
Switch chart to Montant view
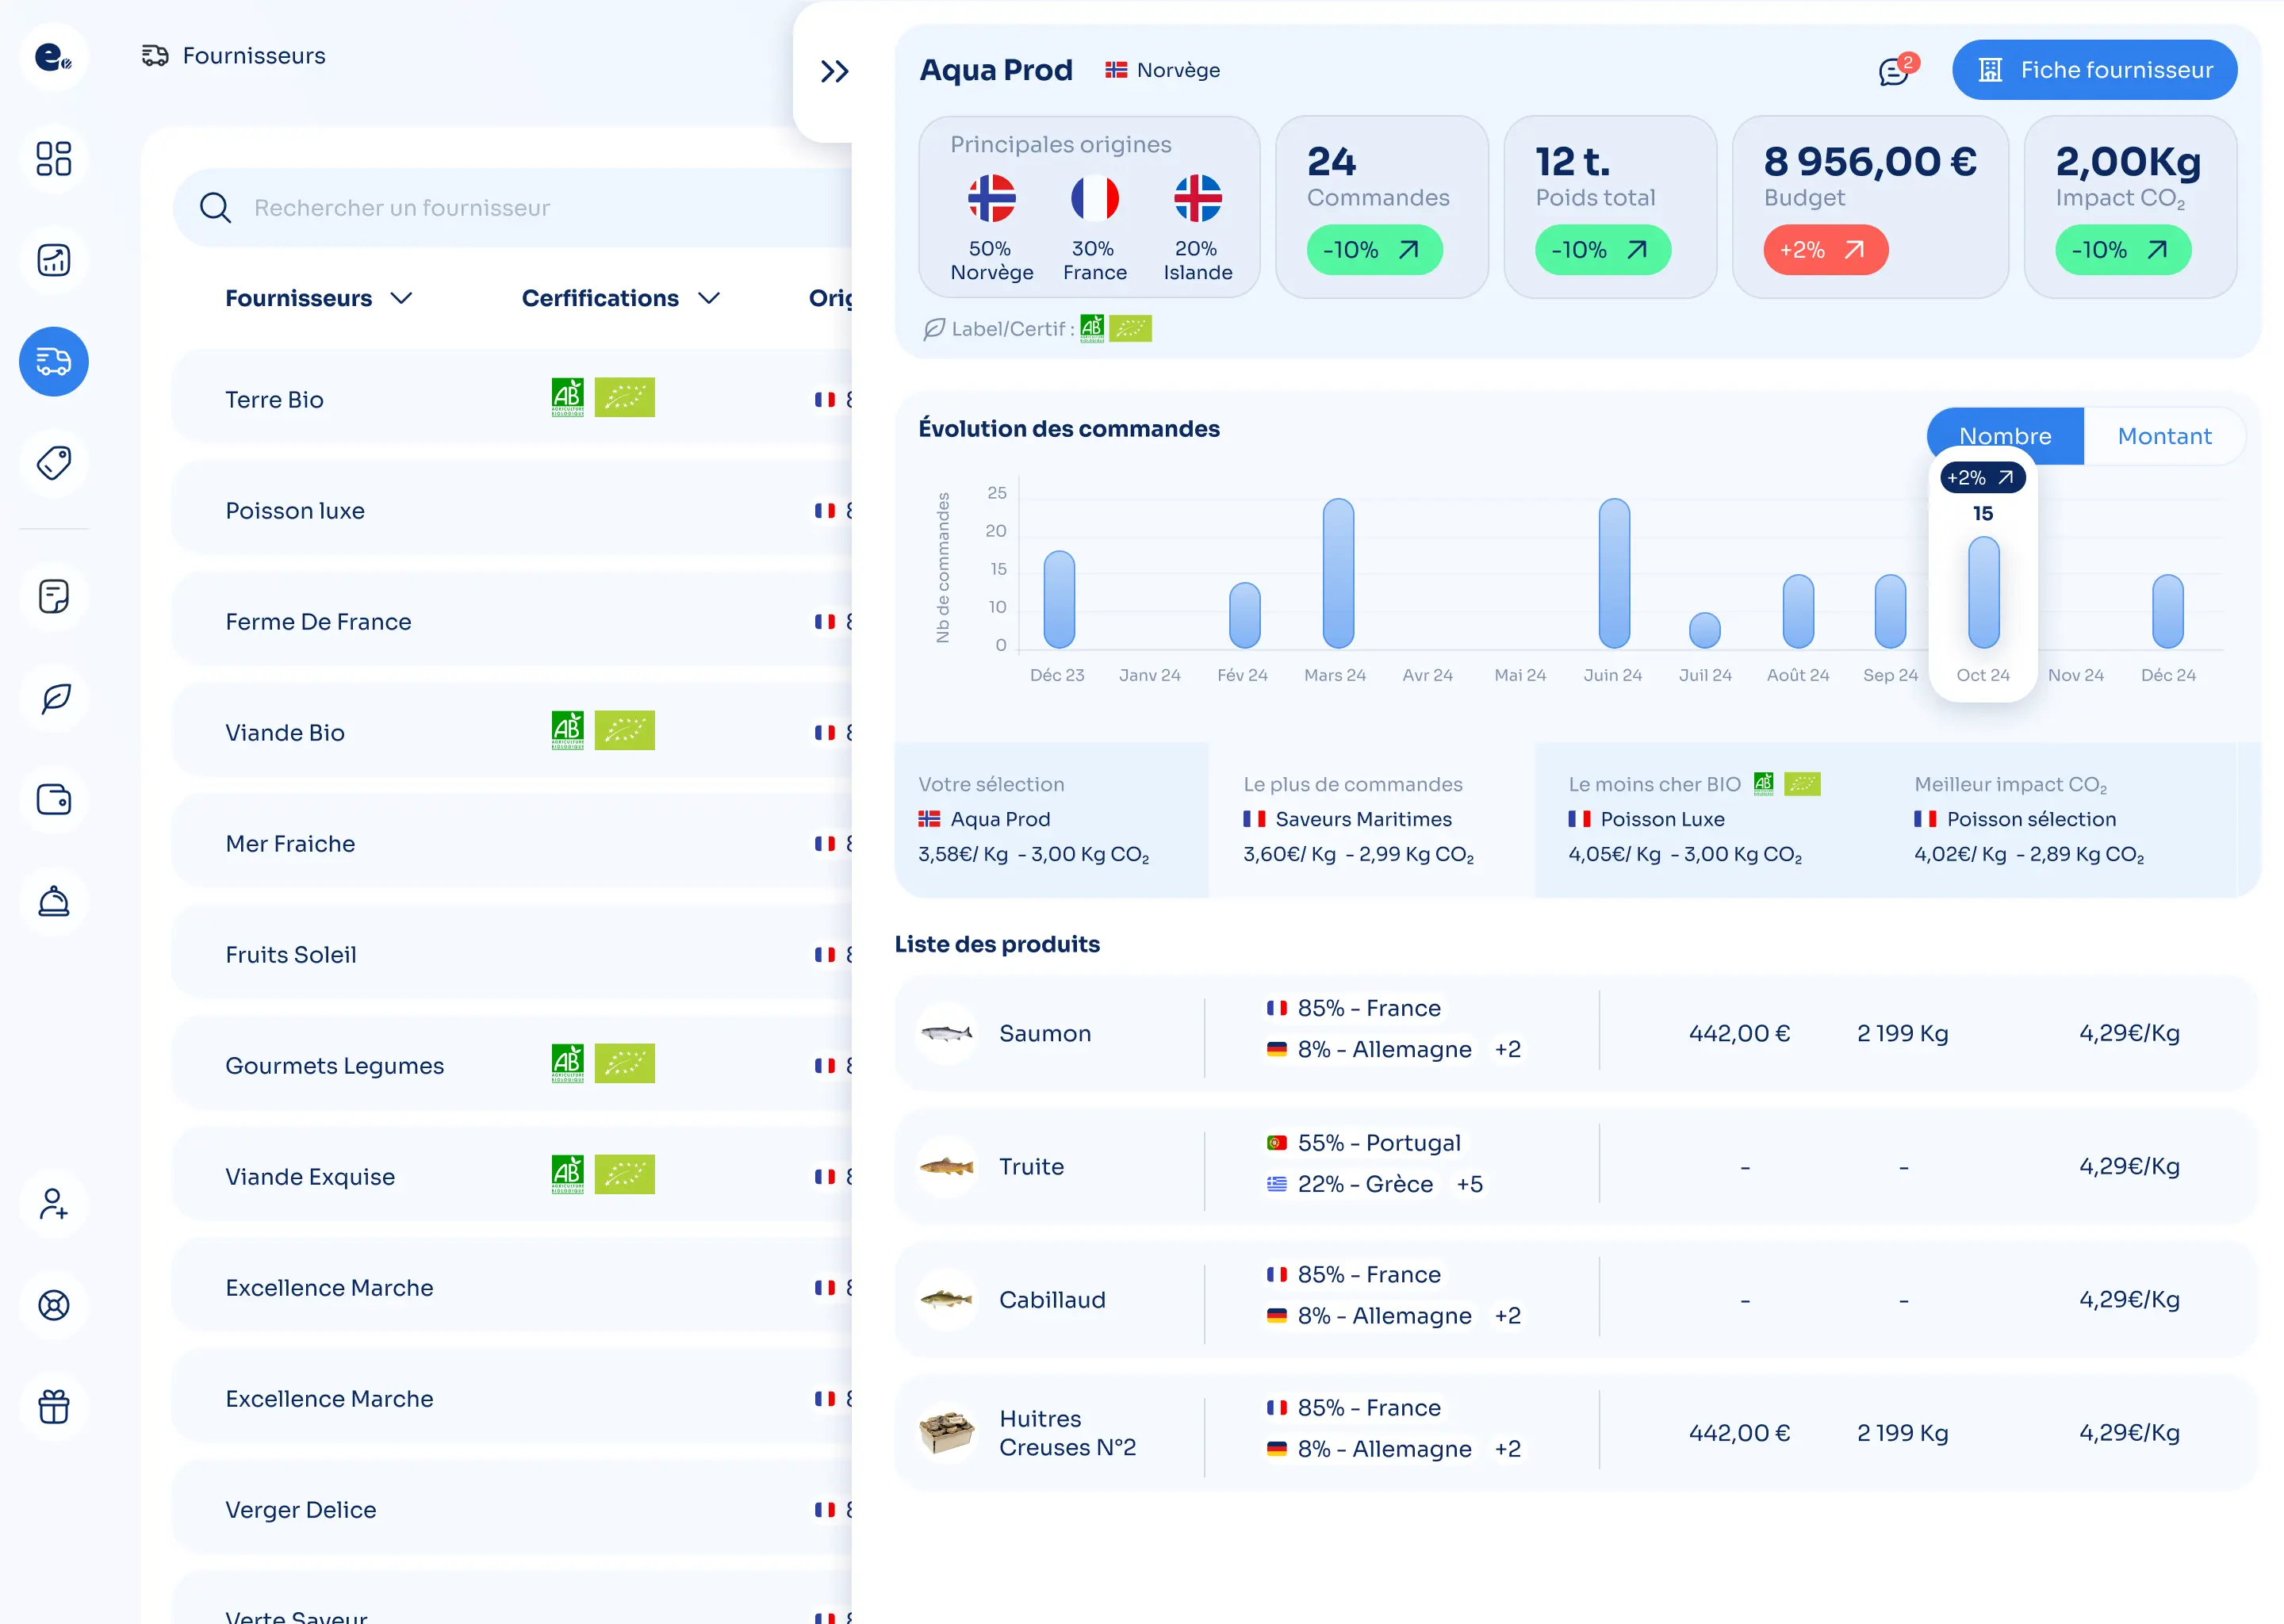point(2164,436)
